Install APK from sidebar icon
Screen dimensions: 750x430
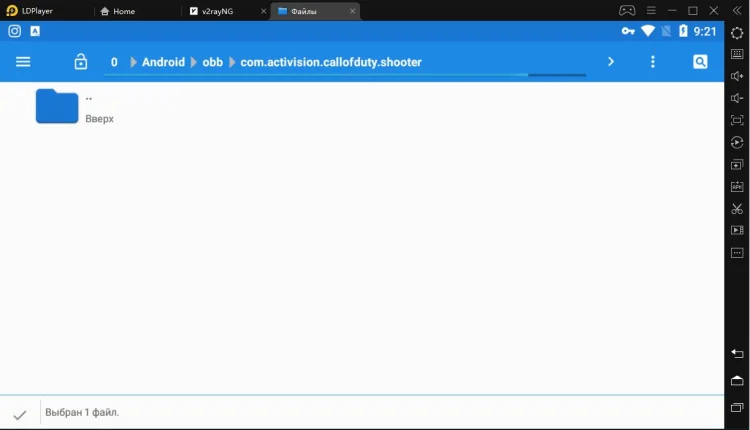click(737, 187)
